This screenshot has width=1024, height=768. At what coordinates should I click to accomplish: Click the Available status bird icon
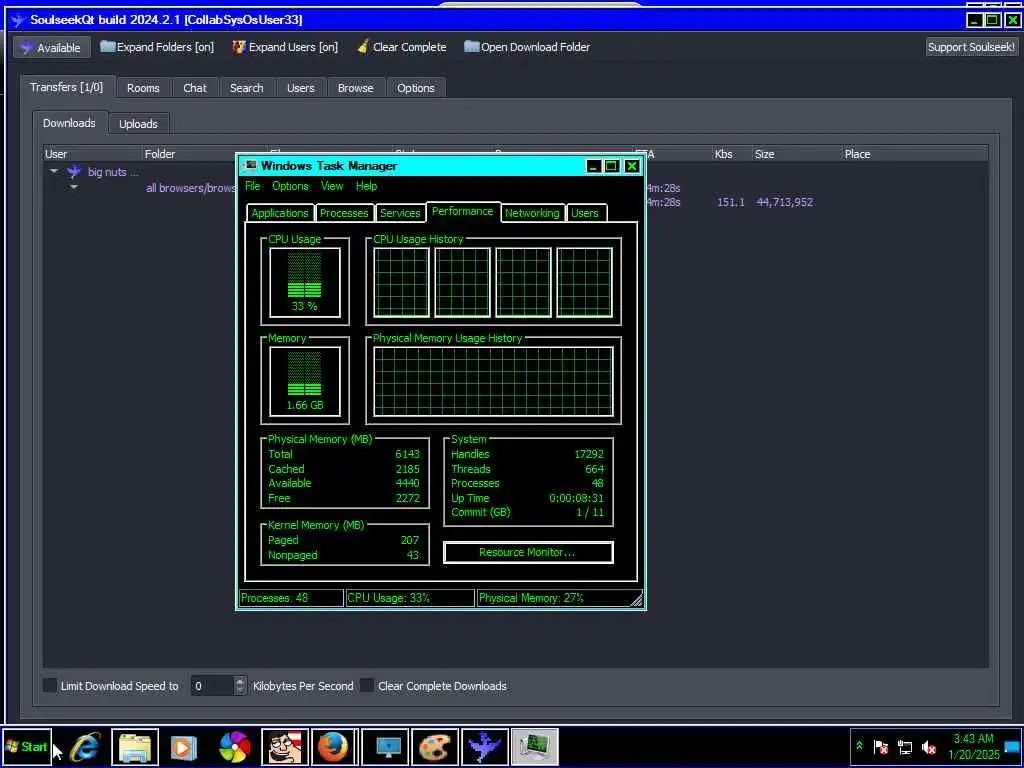[x=27, y=48]
